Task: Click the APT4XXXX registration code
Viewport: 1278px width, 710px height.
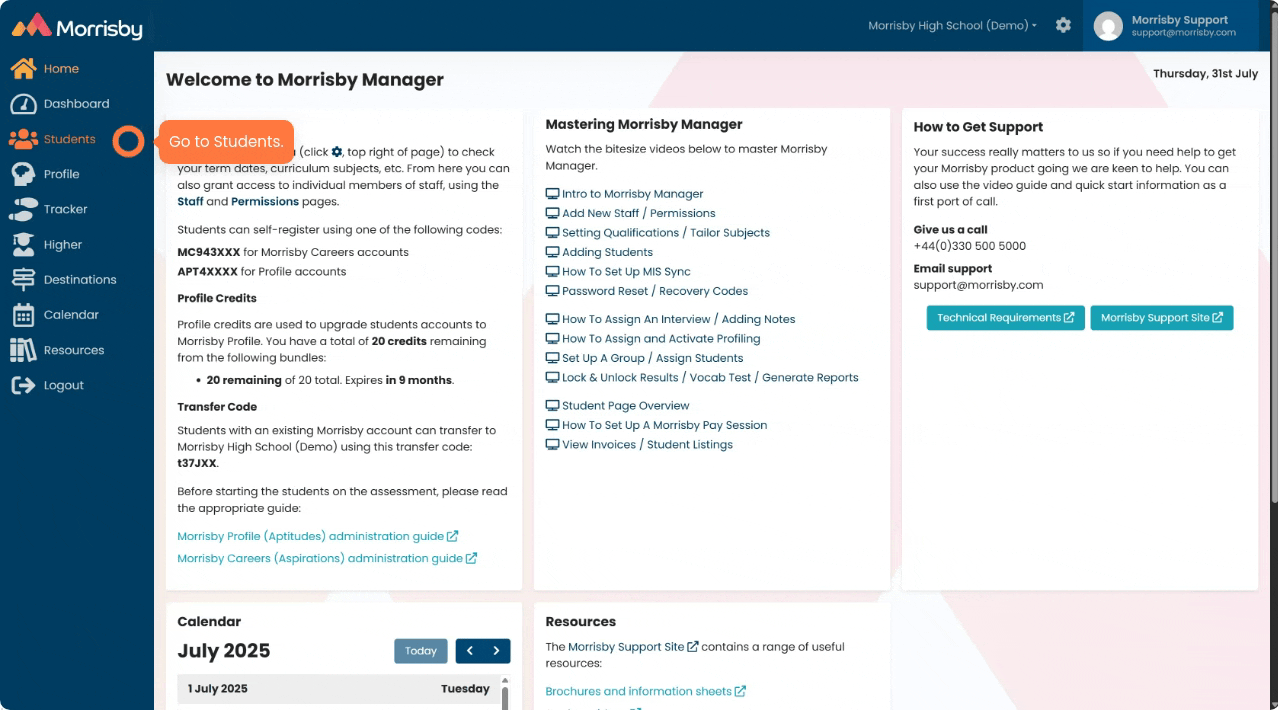Action: (x=207, y=272)
